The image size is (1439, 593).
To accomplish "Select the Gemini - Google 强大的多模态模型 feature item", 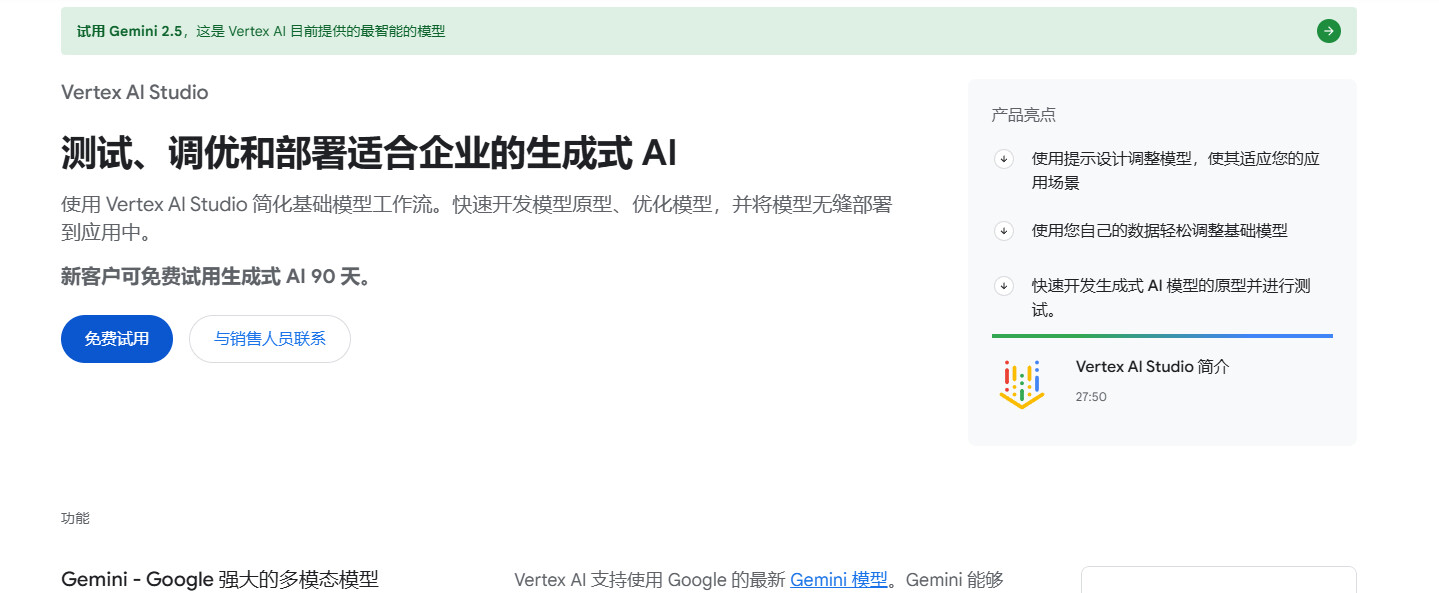I will pos(220,580).
